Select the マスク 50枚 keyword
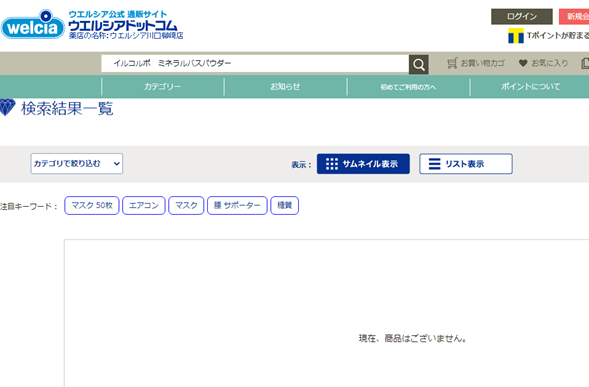This screenshot has height=387, width=589. (92, 206)
